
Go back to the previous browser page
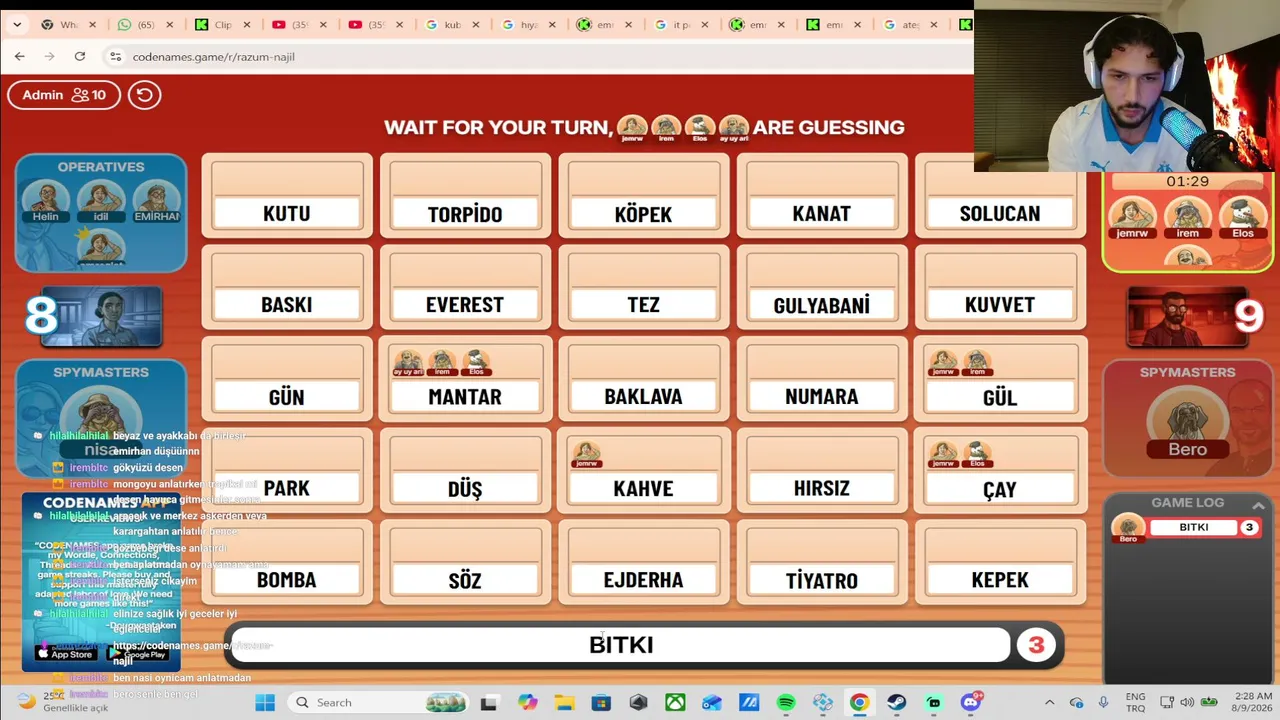(x=19, y=57)
